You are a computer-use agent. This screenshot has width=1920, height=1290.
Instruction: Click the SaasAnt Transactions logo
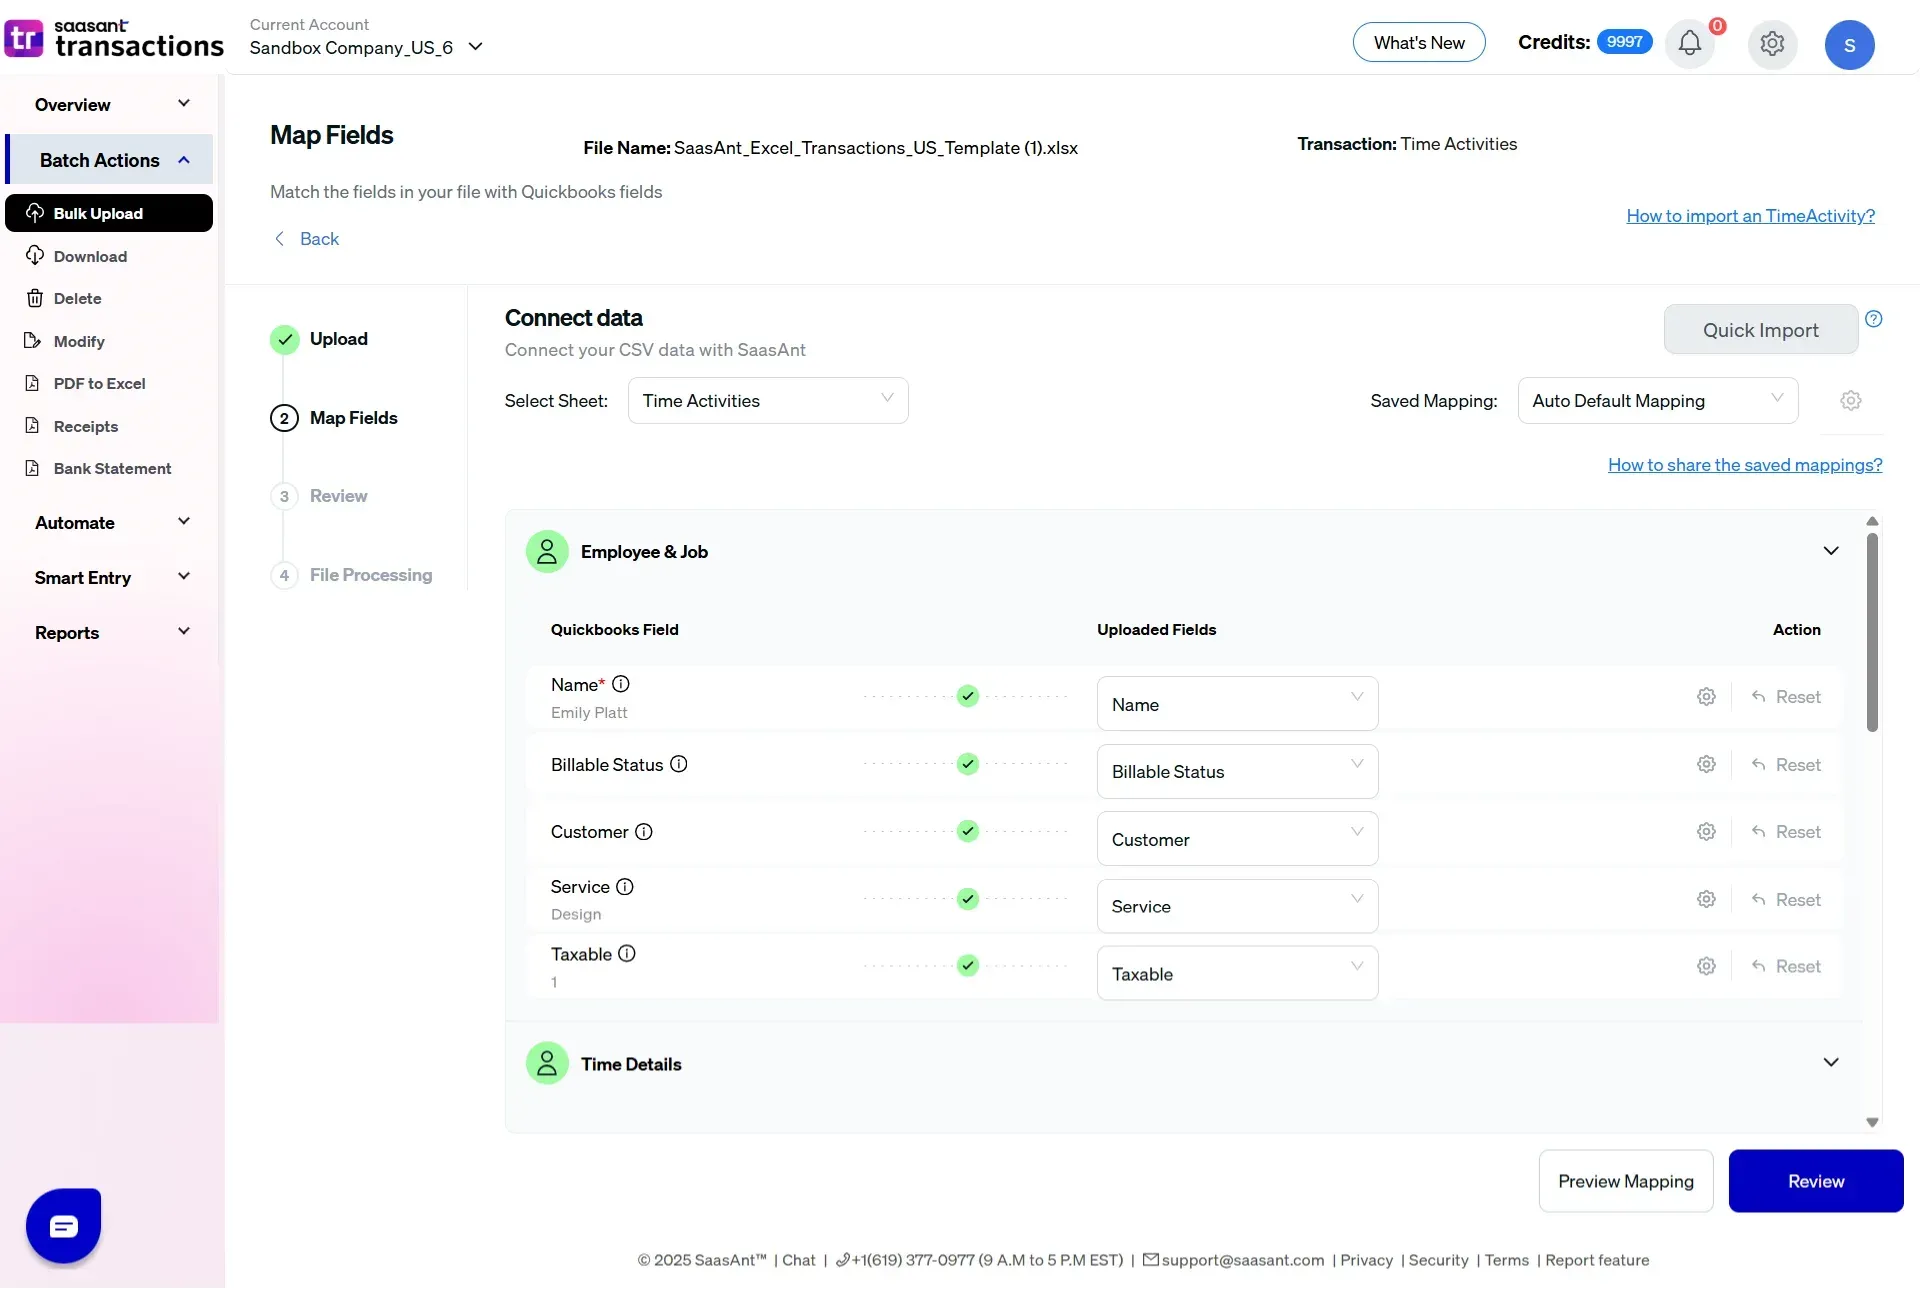[x=113, y=39]
